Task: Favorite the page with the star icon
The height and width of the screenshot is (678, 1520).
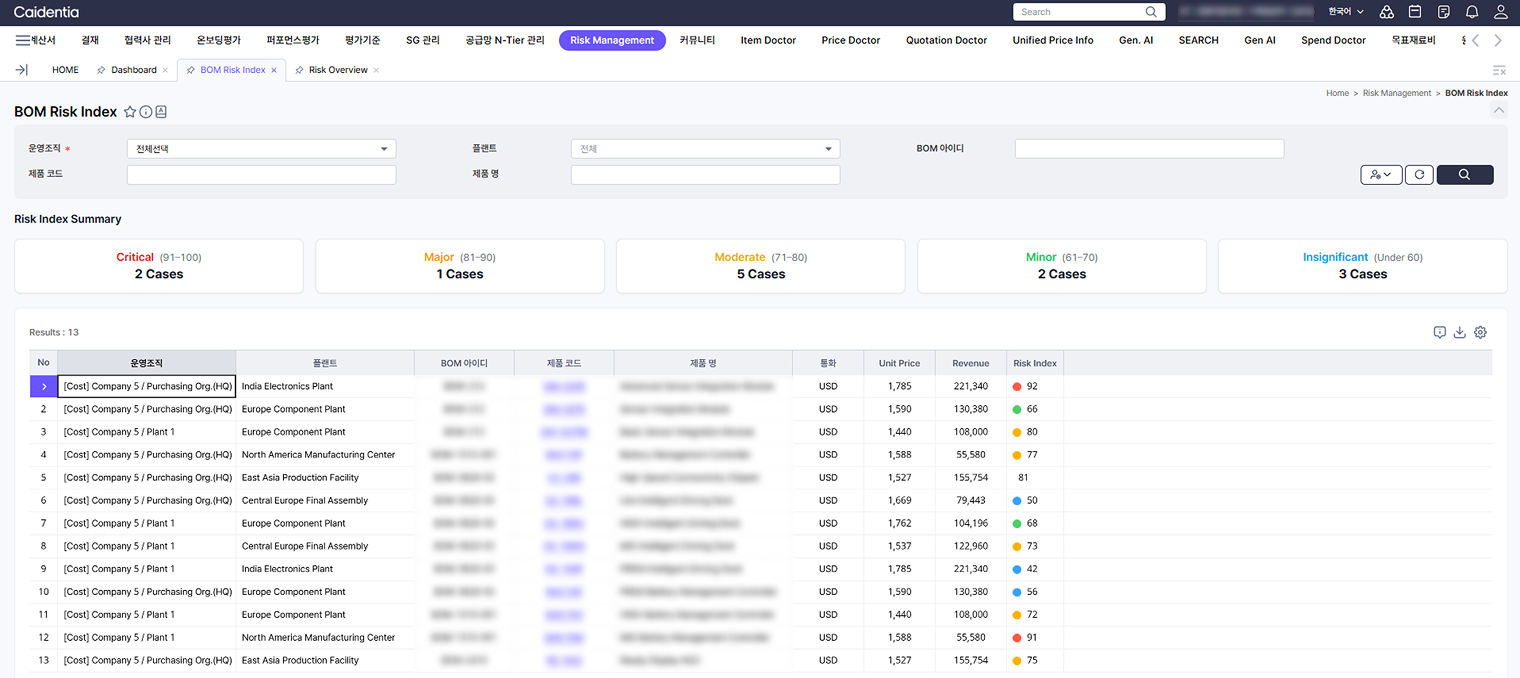Action: point(130,112)
